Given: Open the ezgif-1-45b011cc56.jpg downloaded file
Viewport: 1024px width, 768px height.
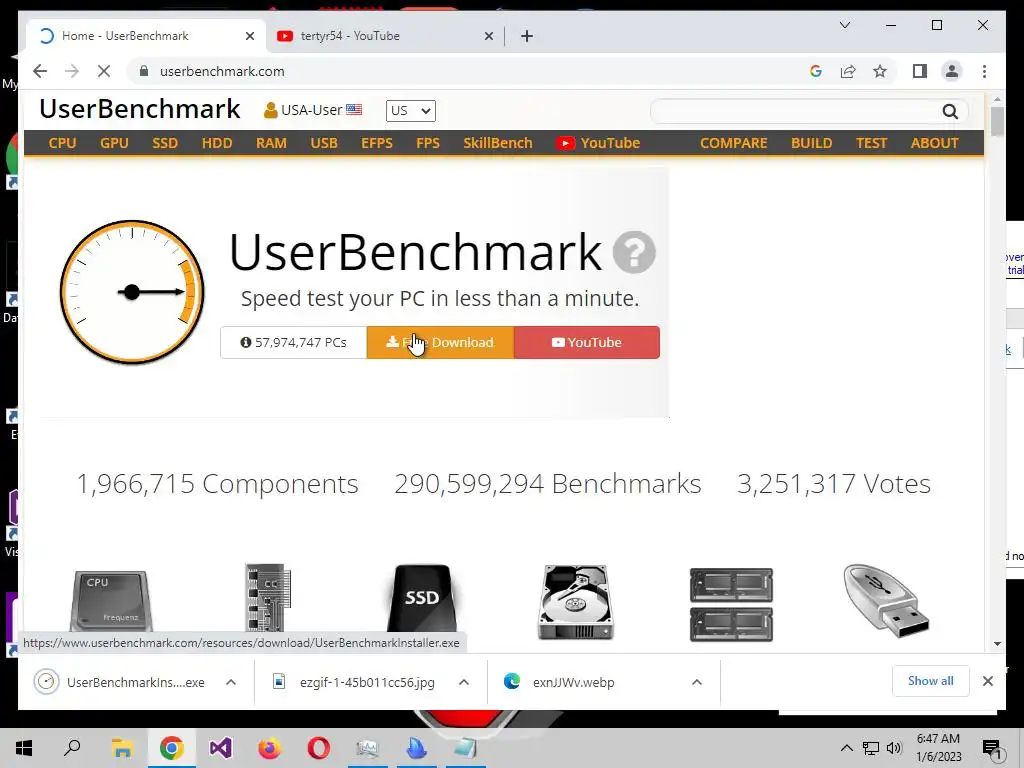Looking at the screenshot, I should click(x=367, y=682).
